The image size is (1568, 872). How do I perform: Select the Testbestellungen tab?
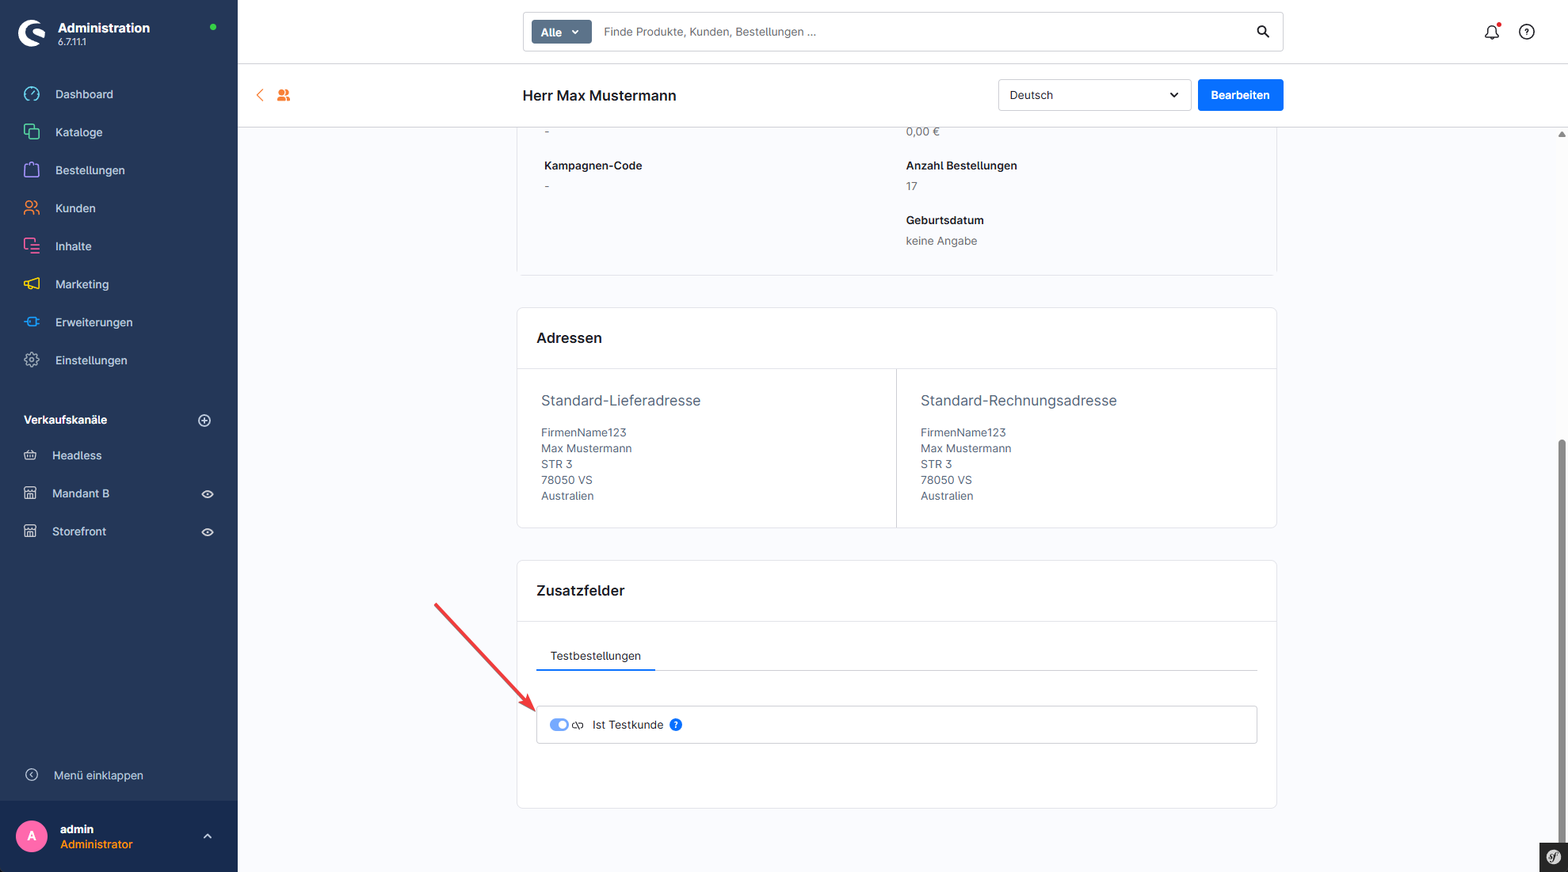point(595,656)
